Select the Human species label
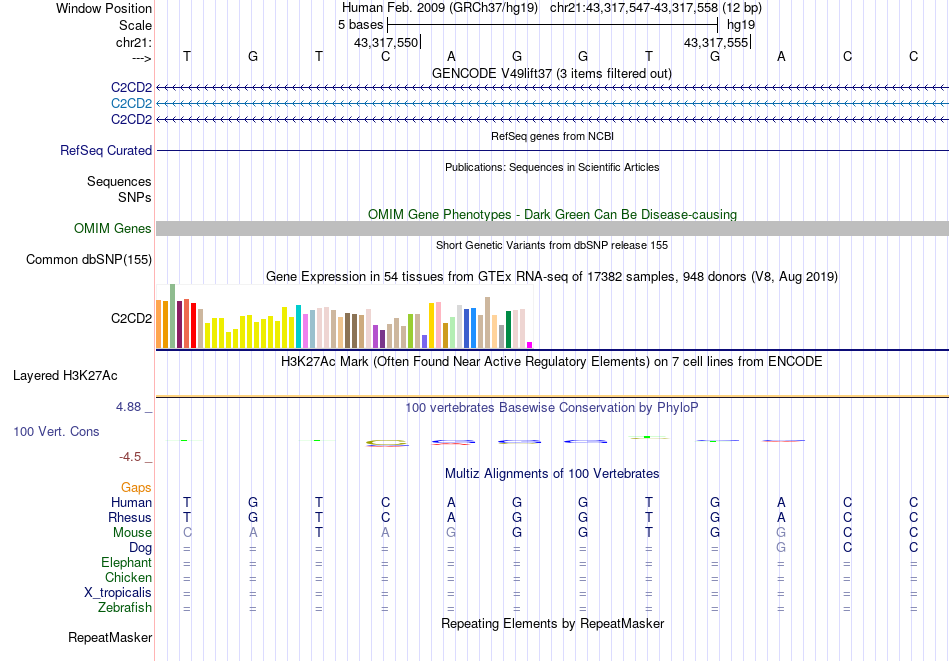 tap(131, 502)
